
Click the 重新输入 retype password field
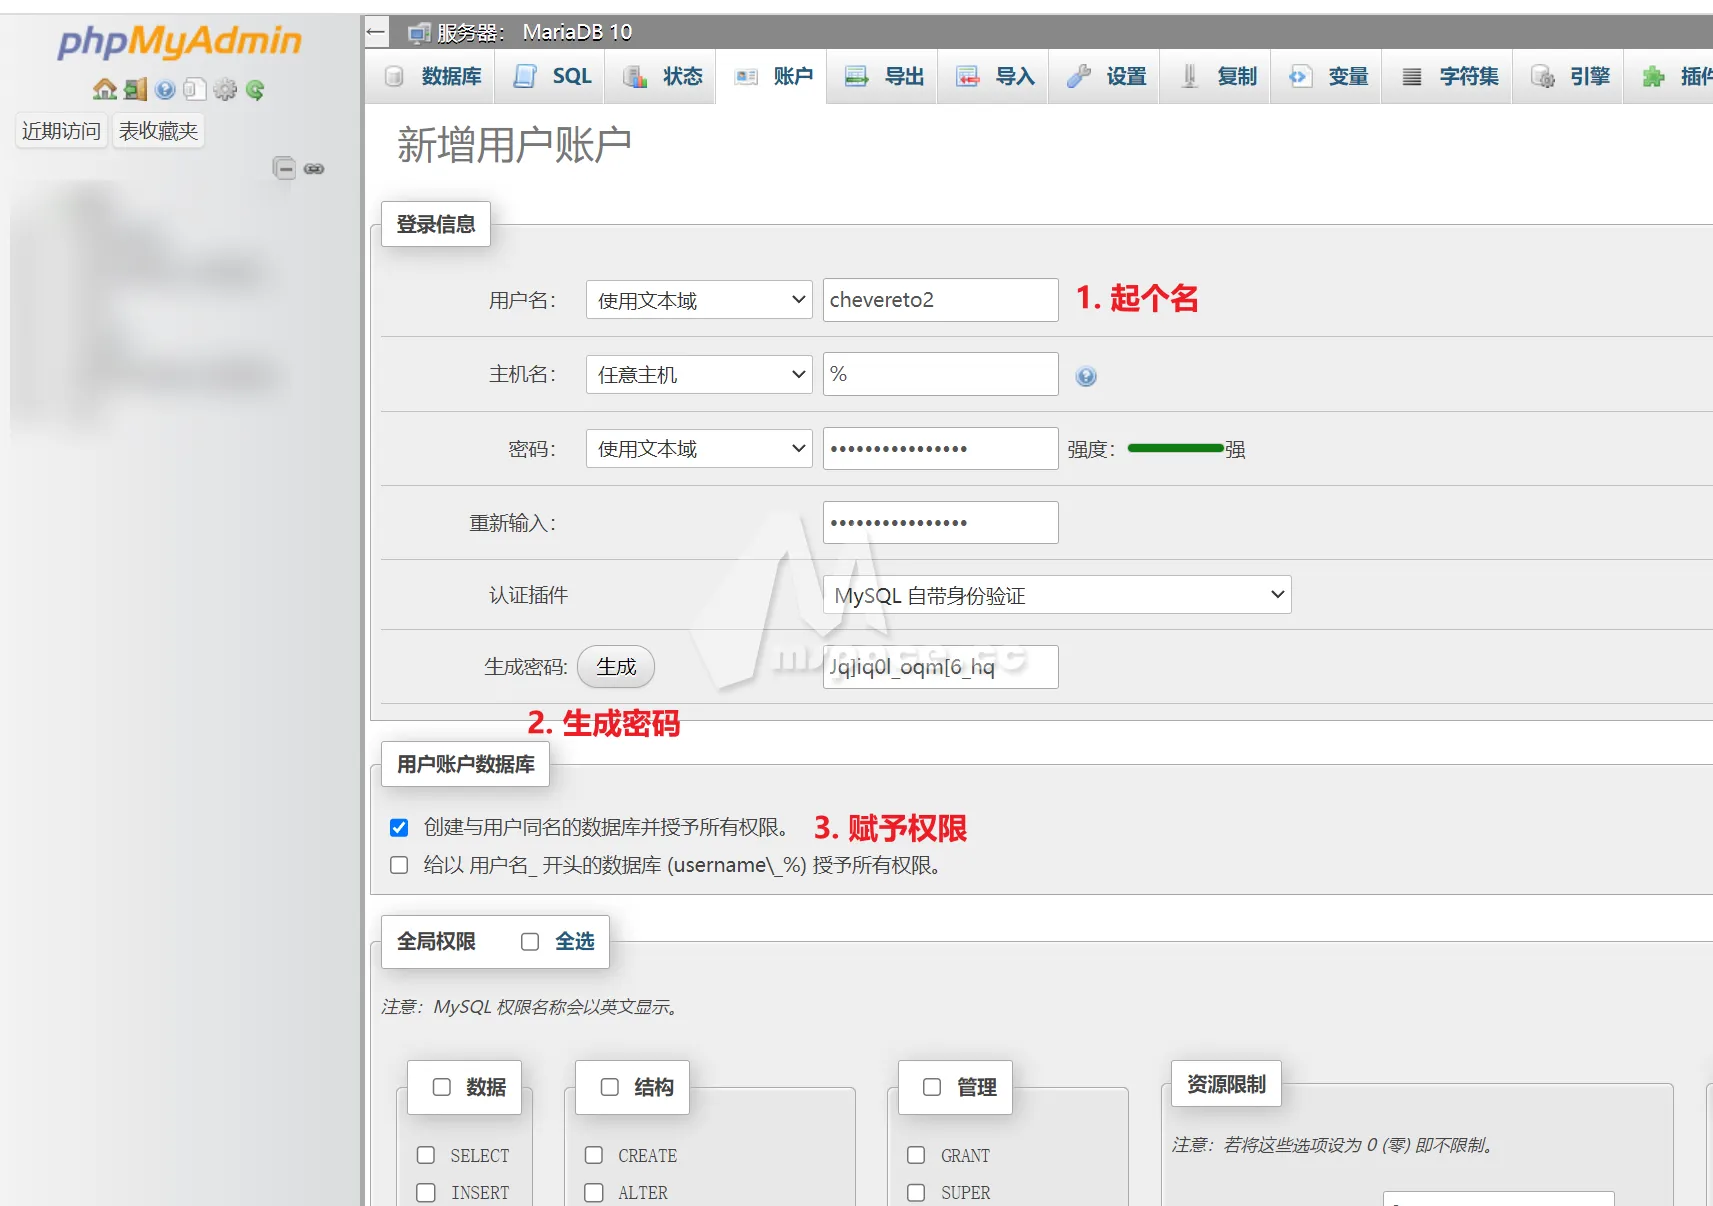click(x=940, y=522)
